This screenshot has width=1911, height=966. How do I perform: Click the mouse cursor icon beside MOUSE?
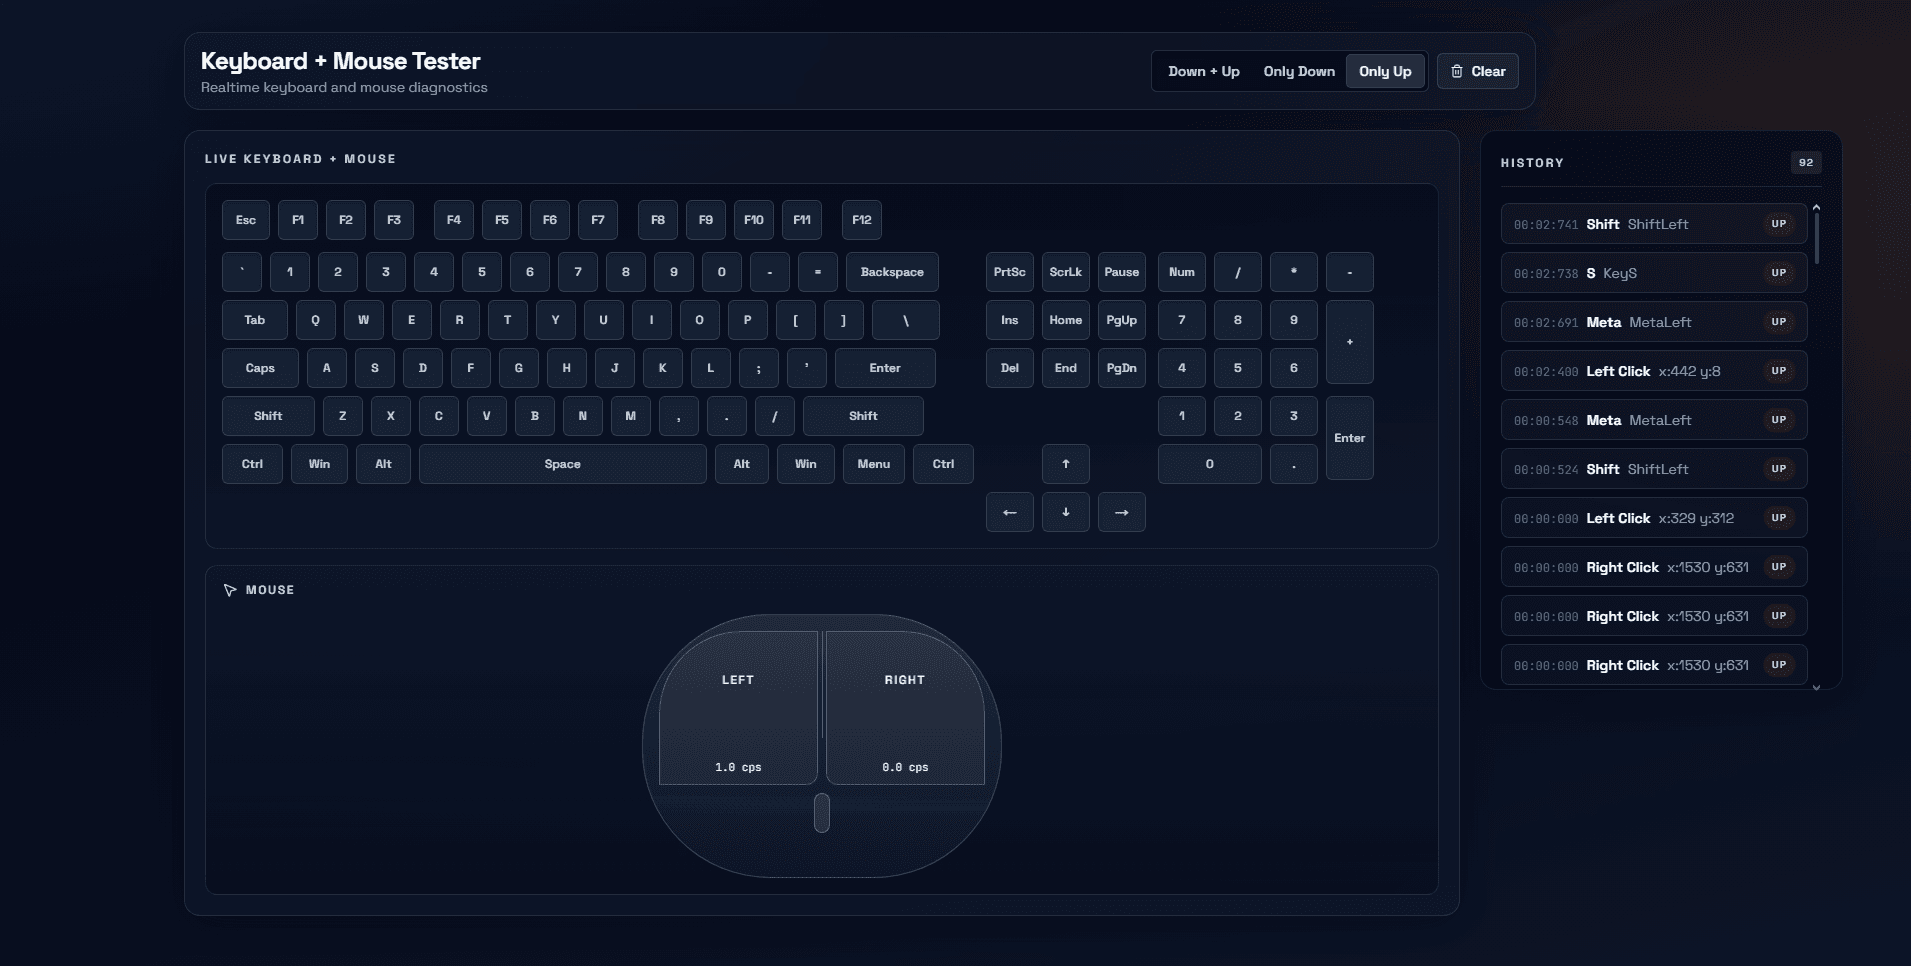click(230, 590)
